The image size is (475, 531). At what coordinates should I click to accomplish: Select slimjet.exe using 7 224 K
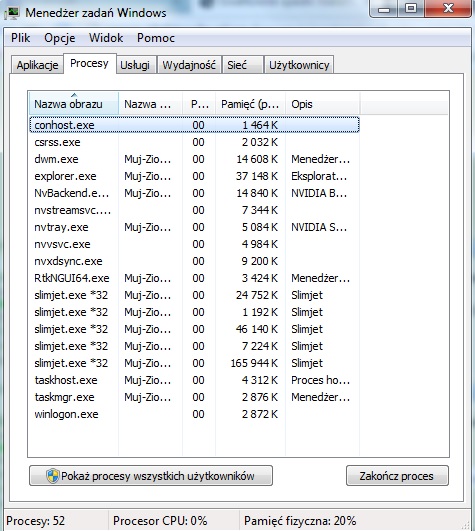194,346
